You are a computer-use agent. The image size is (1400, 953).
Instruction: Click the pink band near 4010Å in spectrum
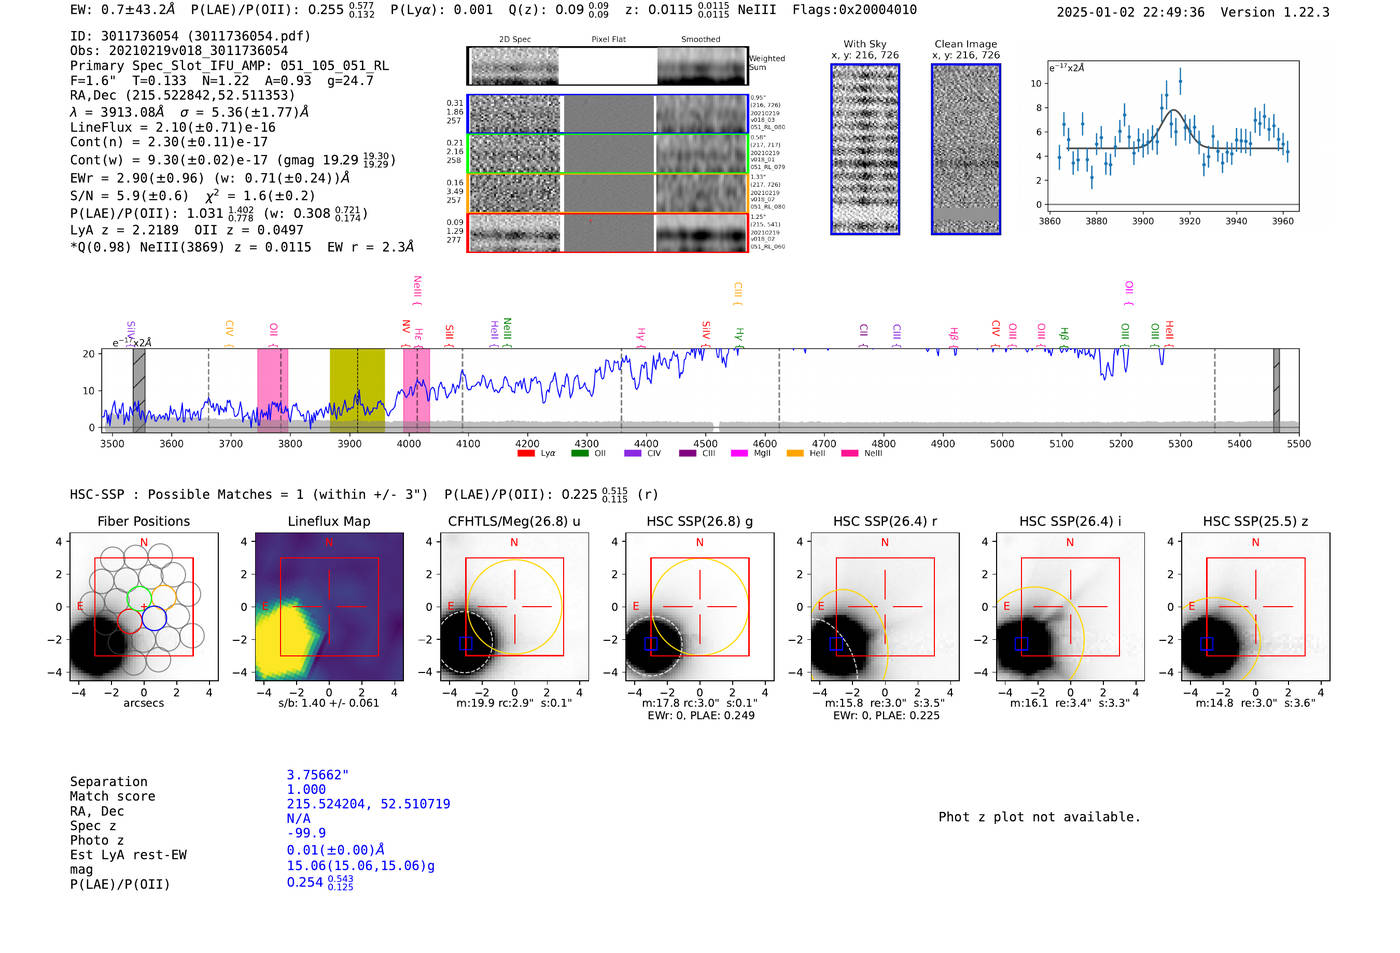(x=416, y=391)
